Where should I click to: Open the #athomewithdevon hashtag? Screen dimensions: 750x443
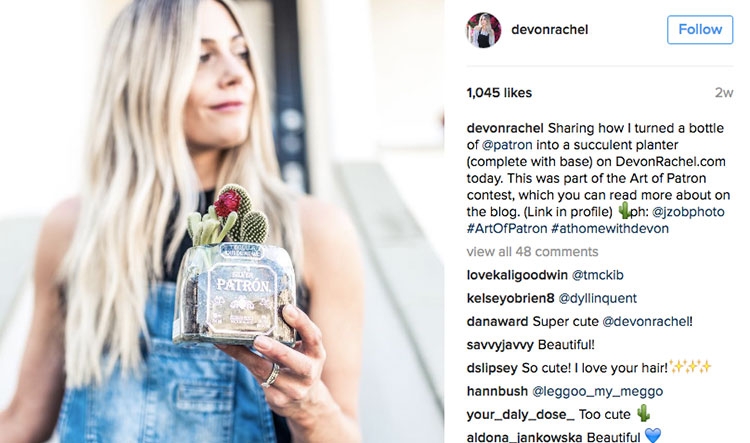(x=610, y=229)
